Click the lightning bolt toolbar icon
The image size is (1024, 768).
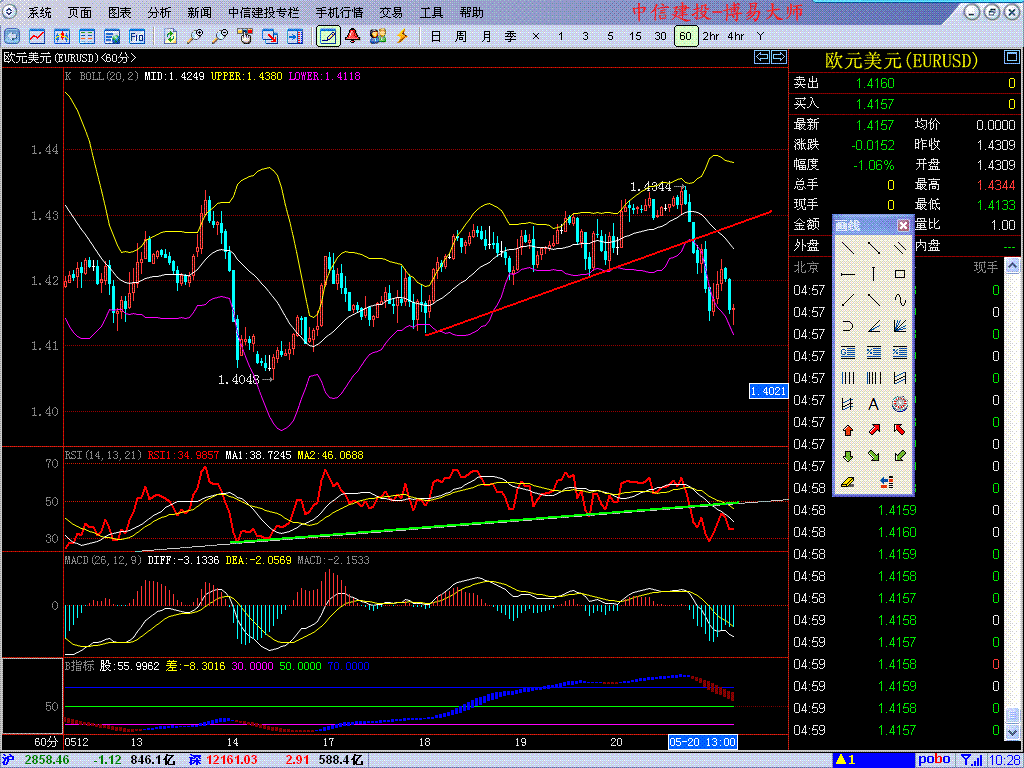[402, 36]
